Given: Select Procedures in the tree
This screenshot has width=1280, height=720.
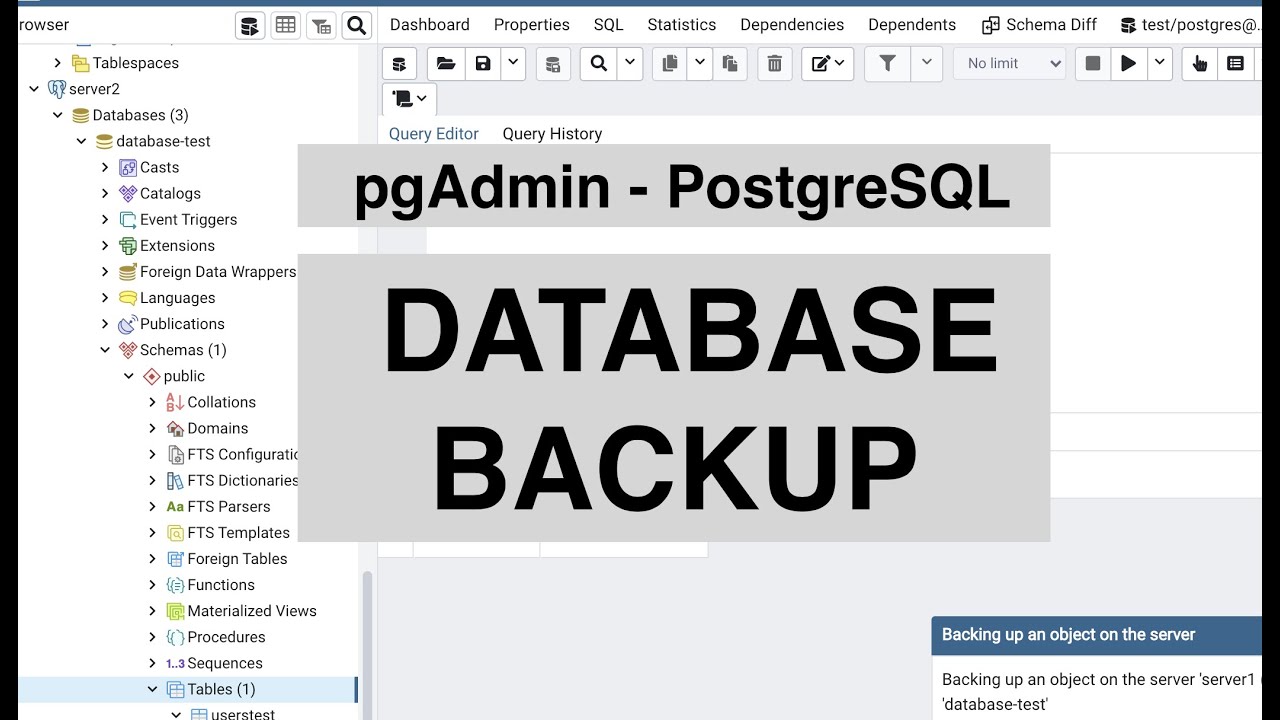Looking at the screenshot, I should click(x=226, y=636).
